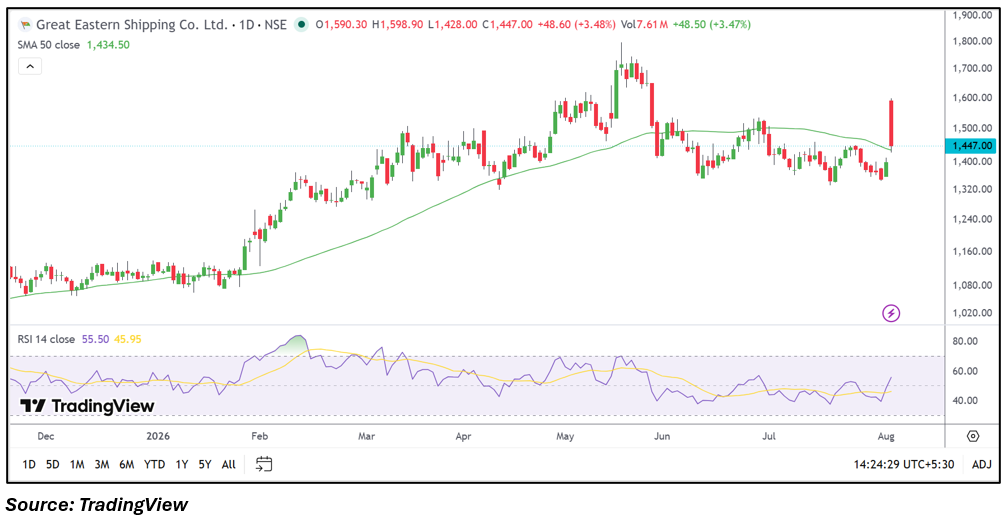The image size is (1008, 518).
Task: Click the Great Eastern Shipping flag logo
Action: pos(25,25)
